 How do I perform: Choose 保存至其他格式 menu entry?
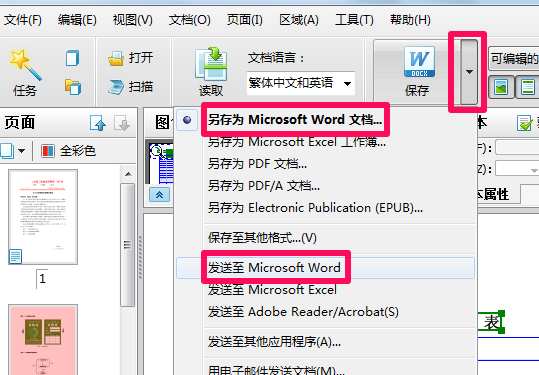click(x=262, y=238)
